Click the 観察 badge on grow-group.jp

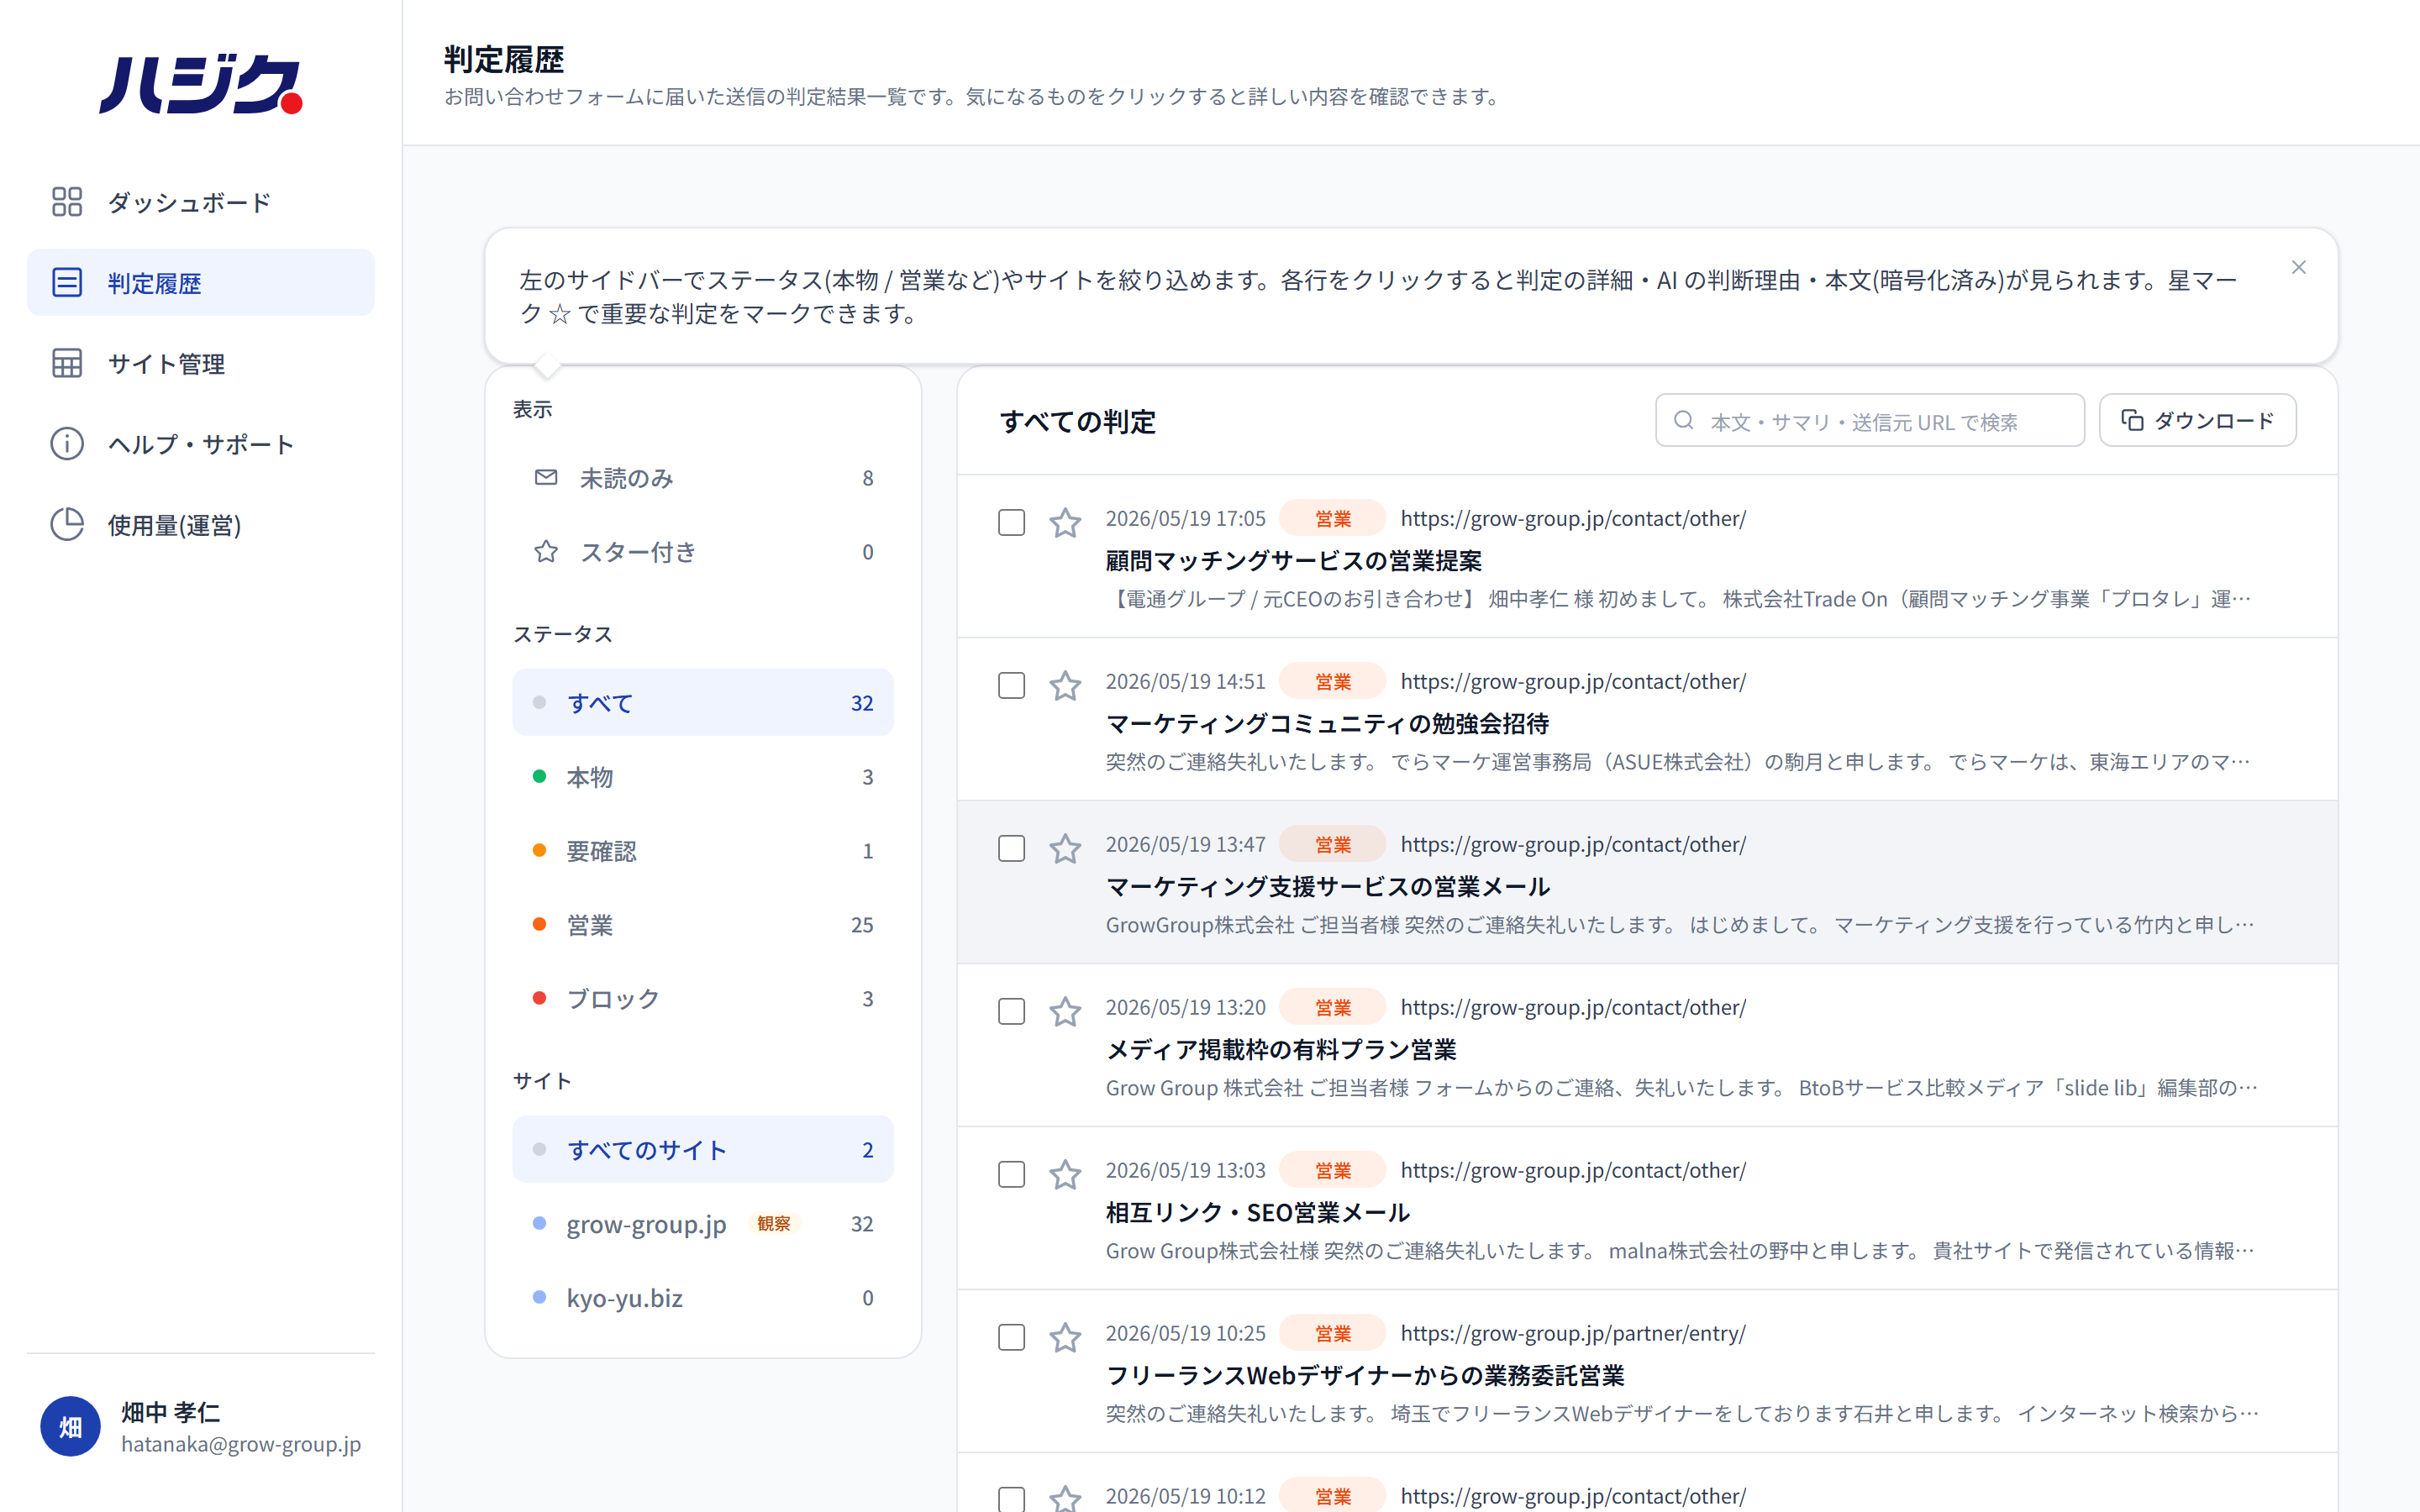(x=773, y=1224)
